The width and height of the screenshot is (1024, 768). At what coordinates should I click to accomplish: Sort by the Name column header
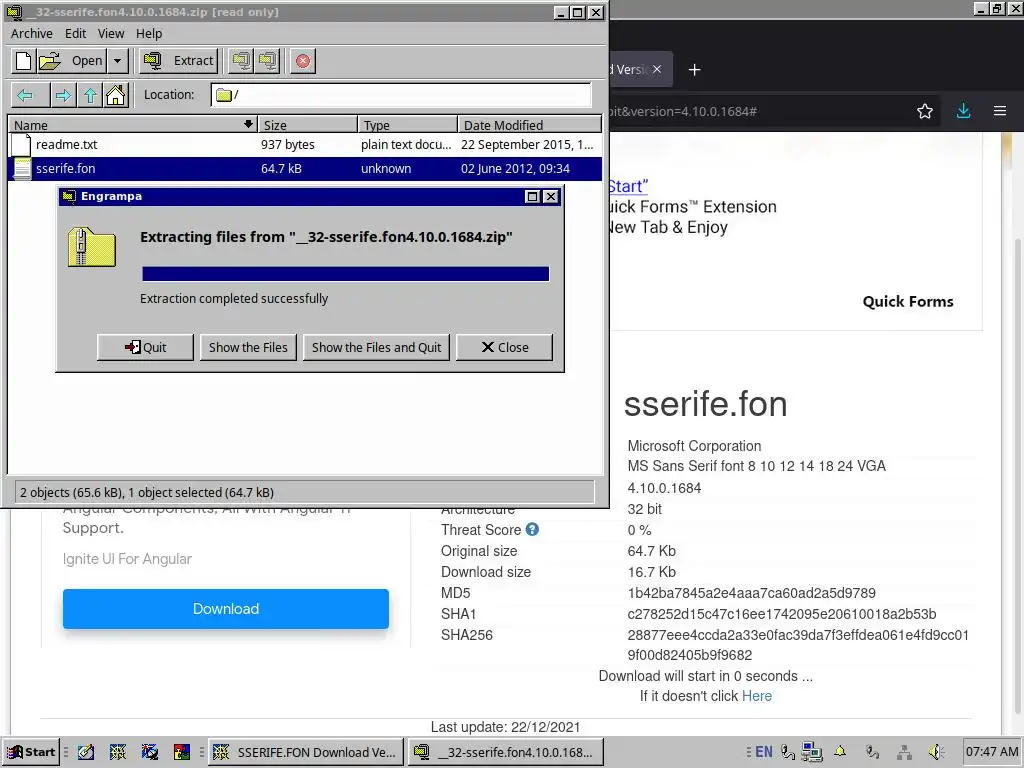click(x=133, y=125)
